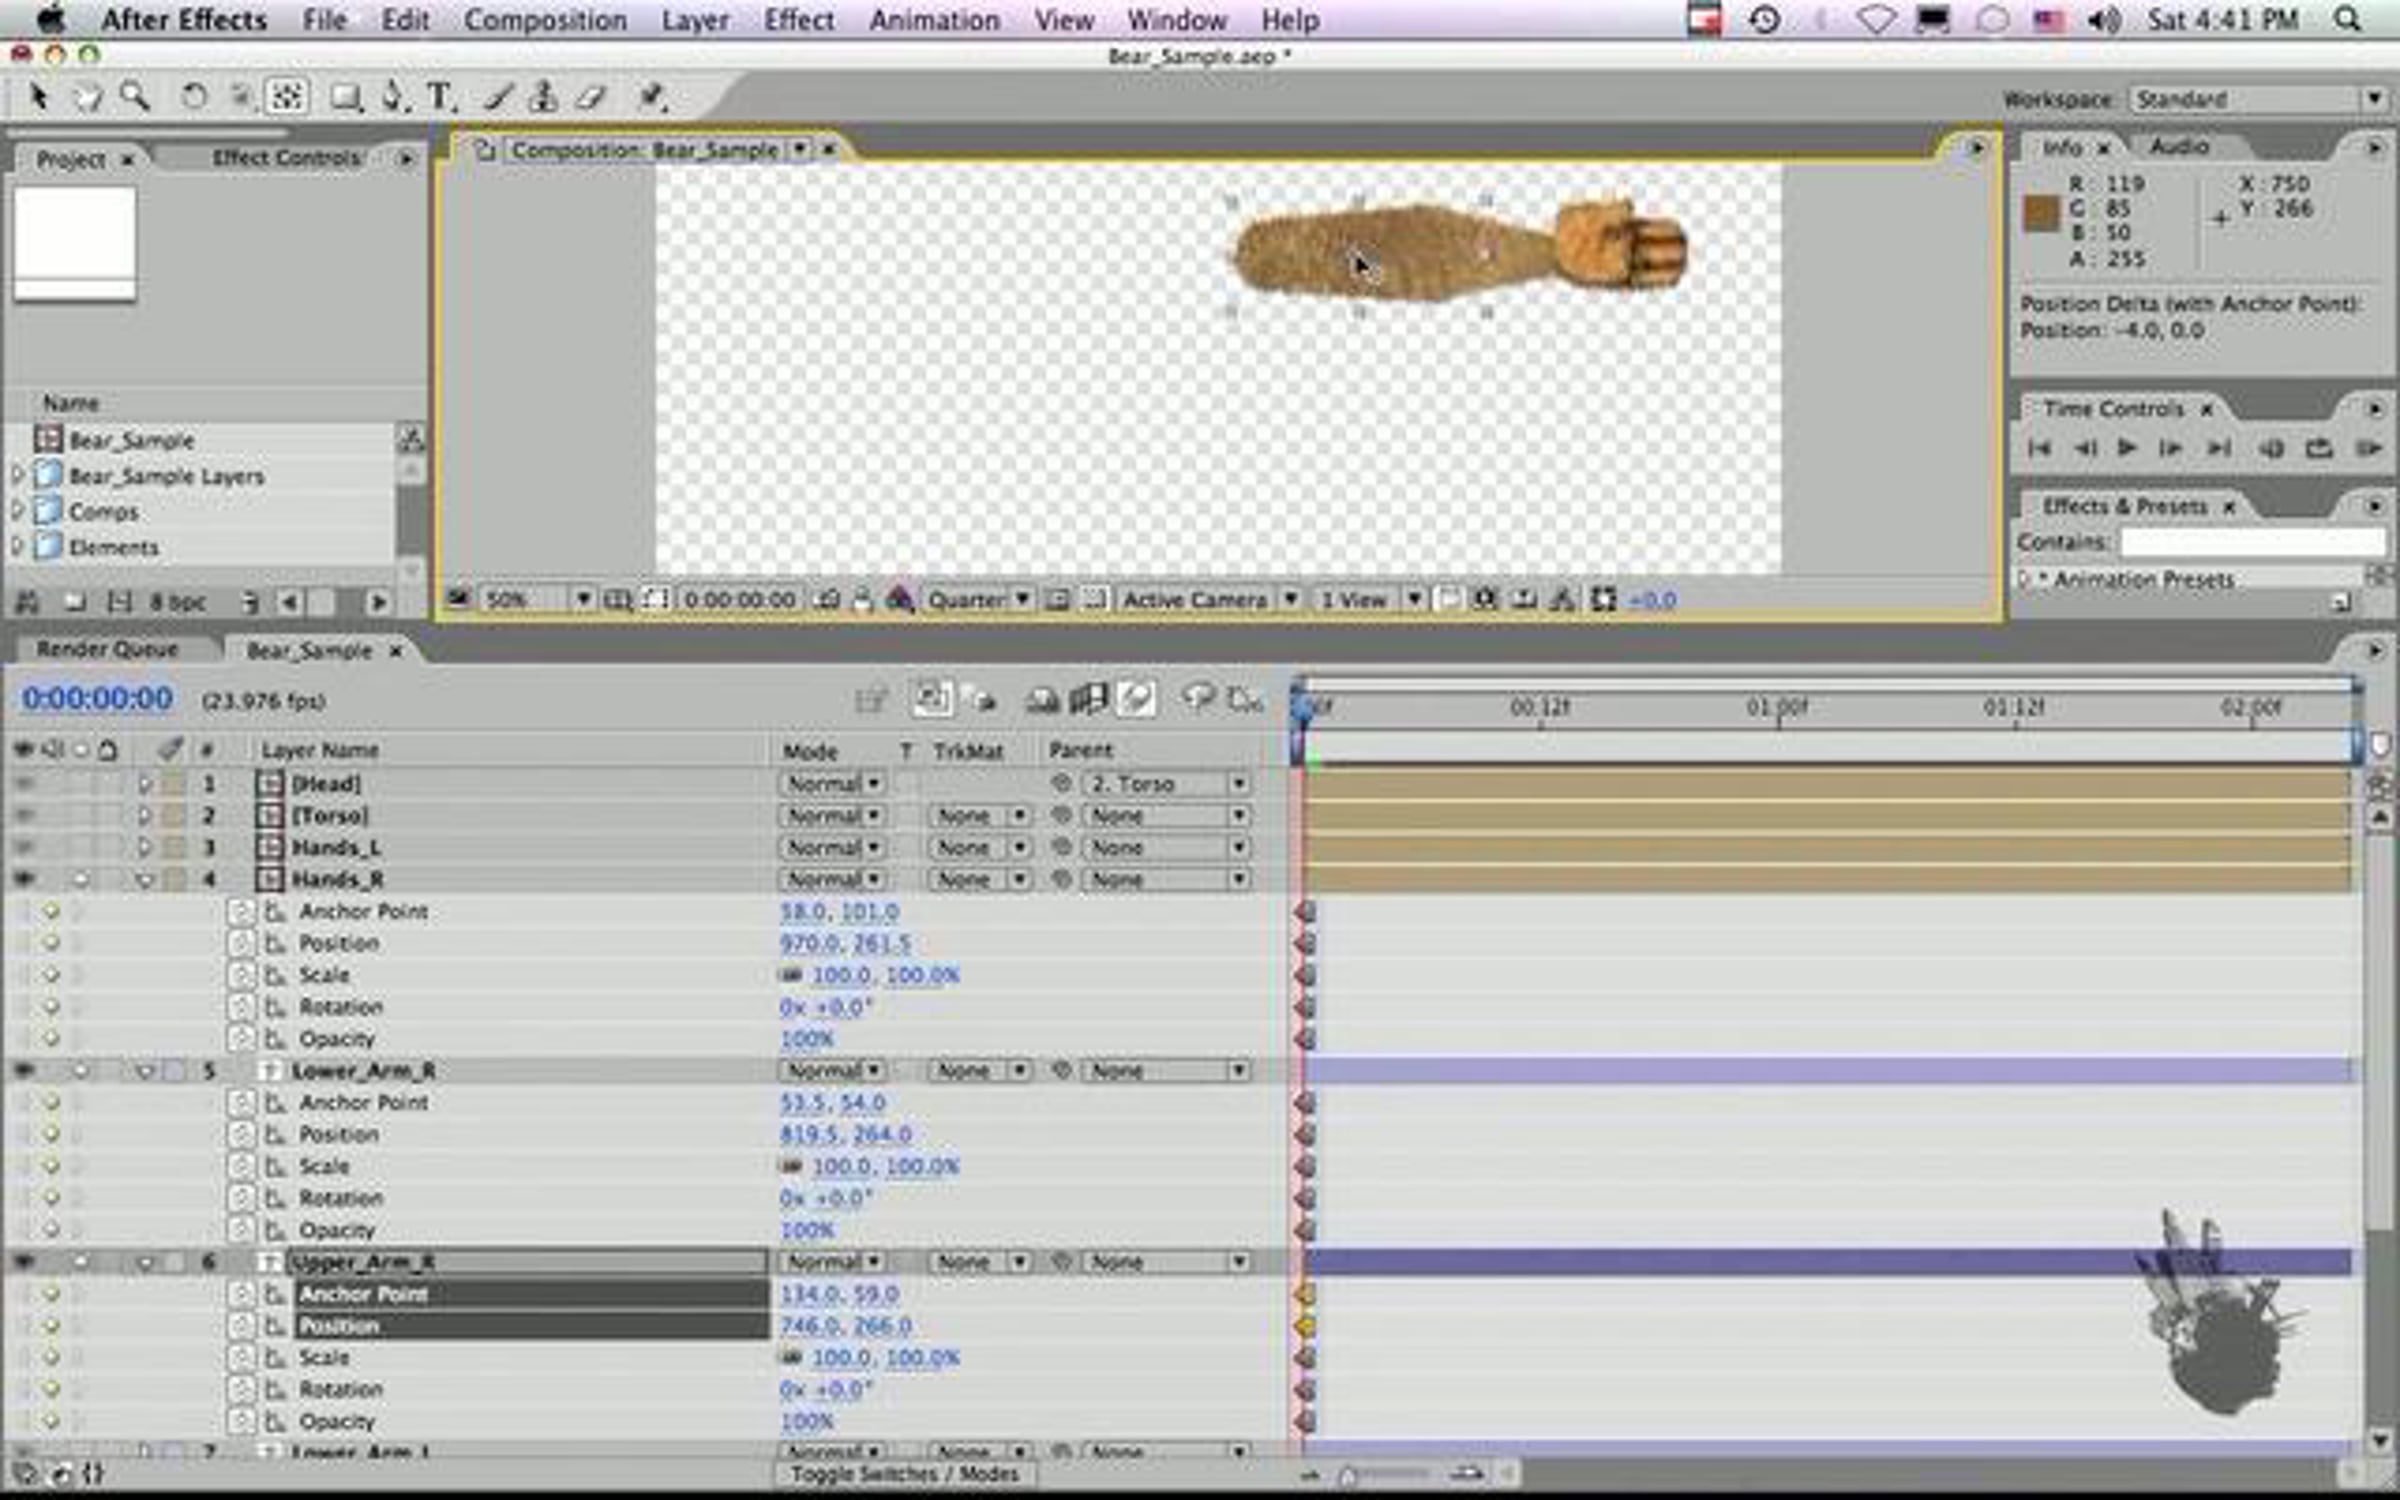The height and width of the screenshot is (1500, 2400).
Task: Open the title/action safe grid options
Action: (x=618, y=600)
